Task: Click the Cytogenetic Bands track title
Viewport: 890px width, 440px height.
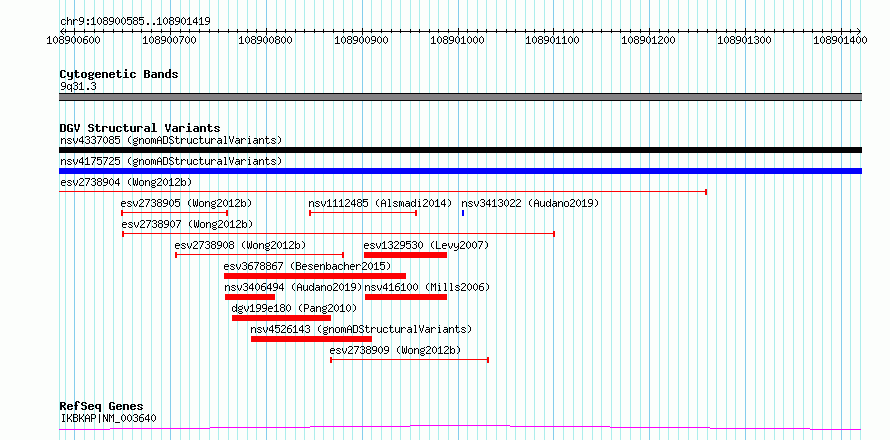Action: click(x=119, y=74)
